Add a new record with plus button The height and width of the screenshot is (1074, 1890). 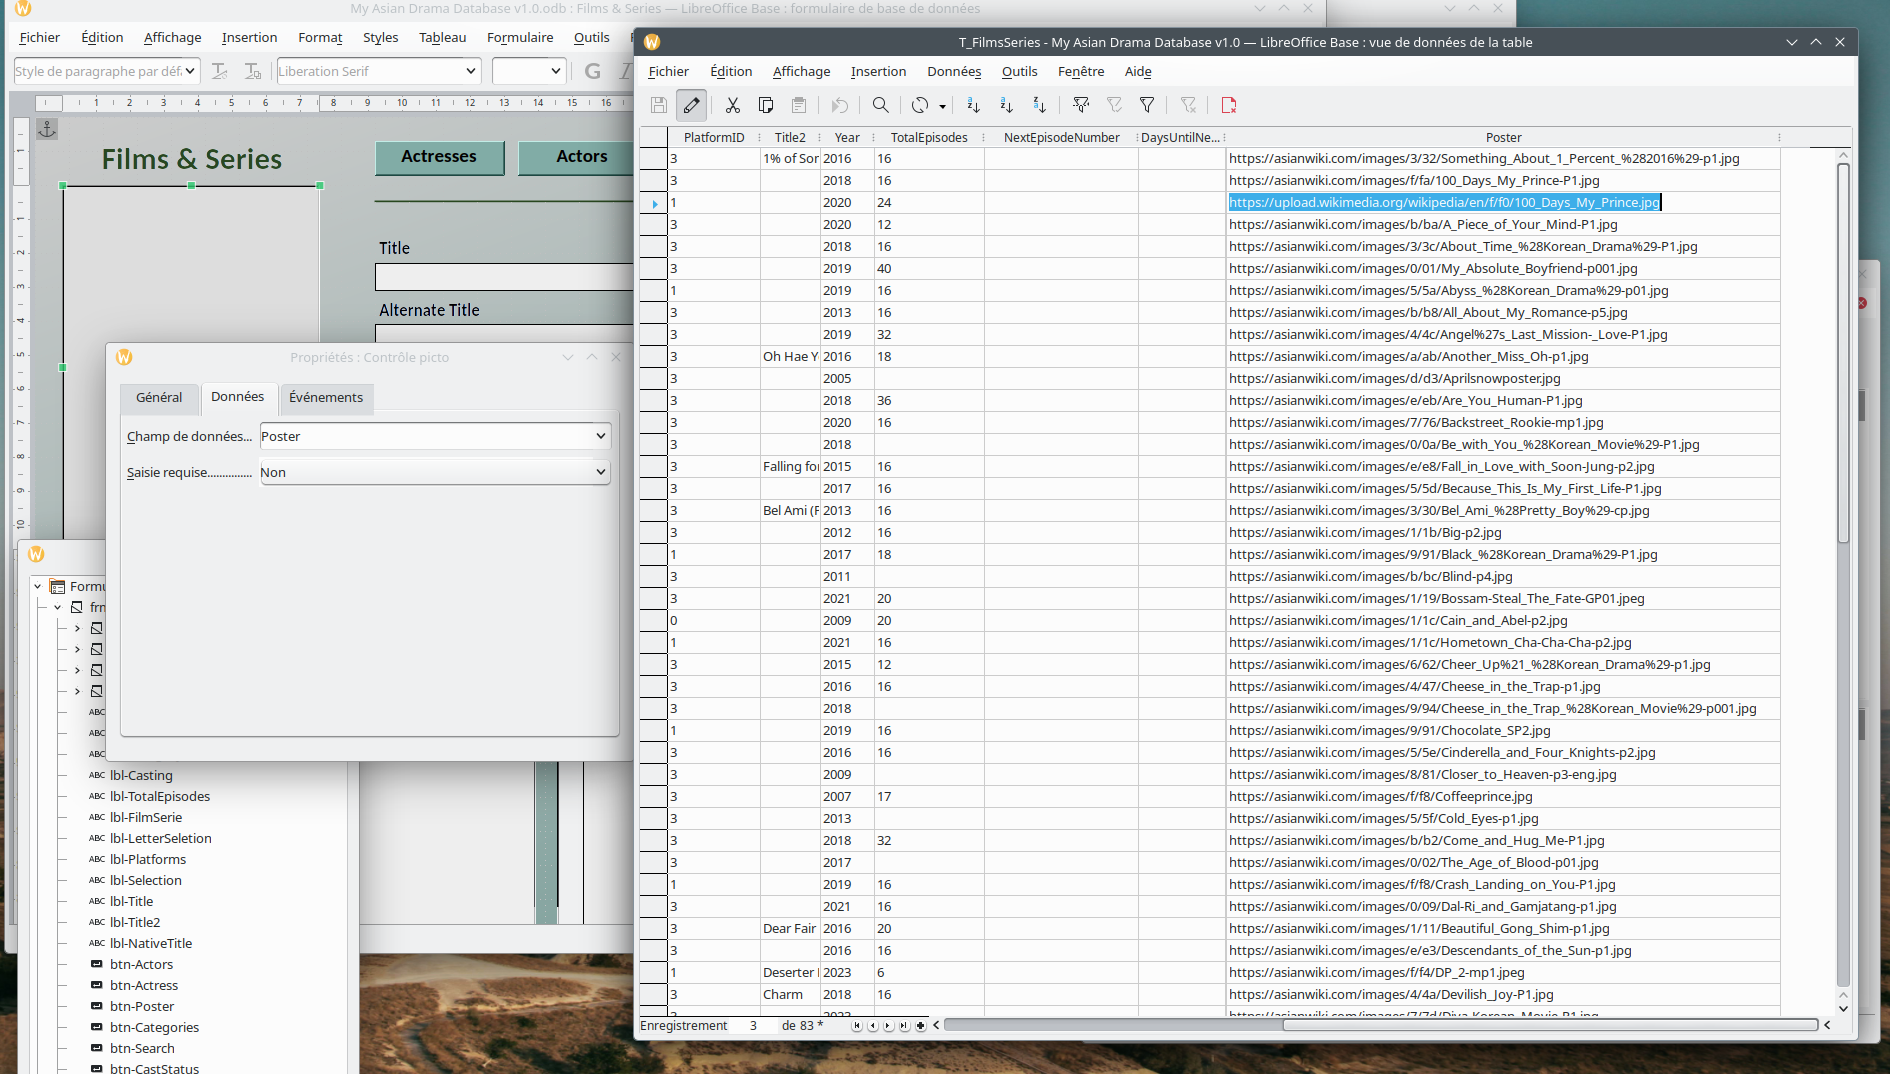920,1026
